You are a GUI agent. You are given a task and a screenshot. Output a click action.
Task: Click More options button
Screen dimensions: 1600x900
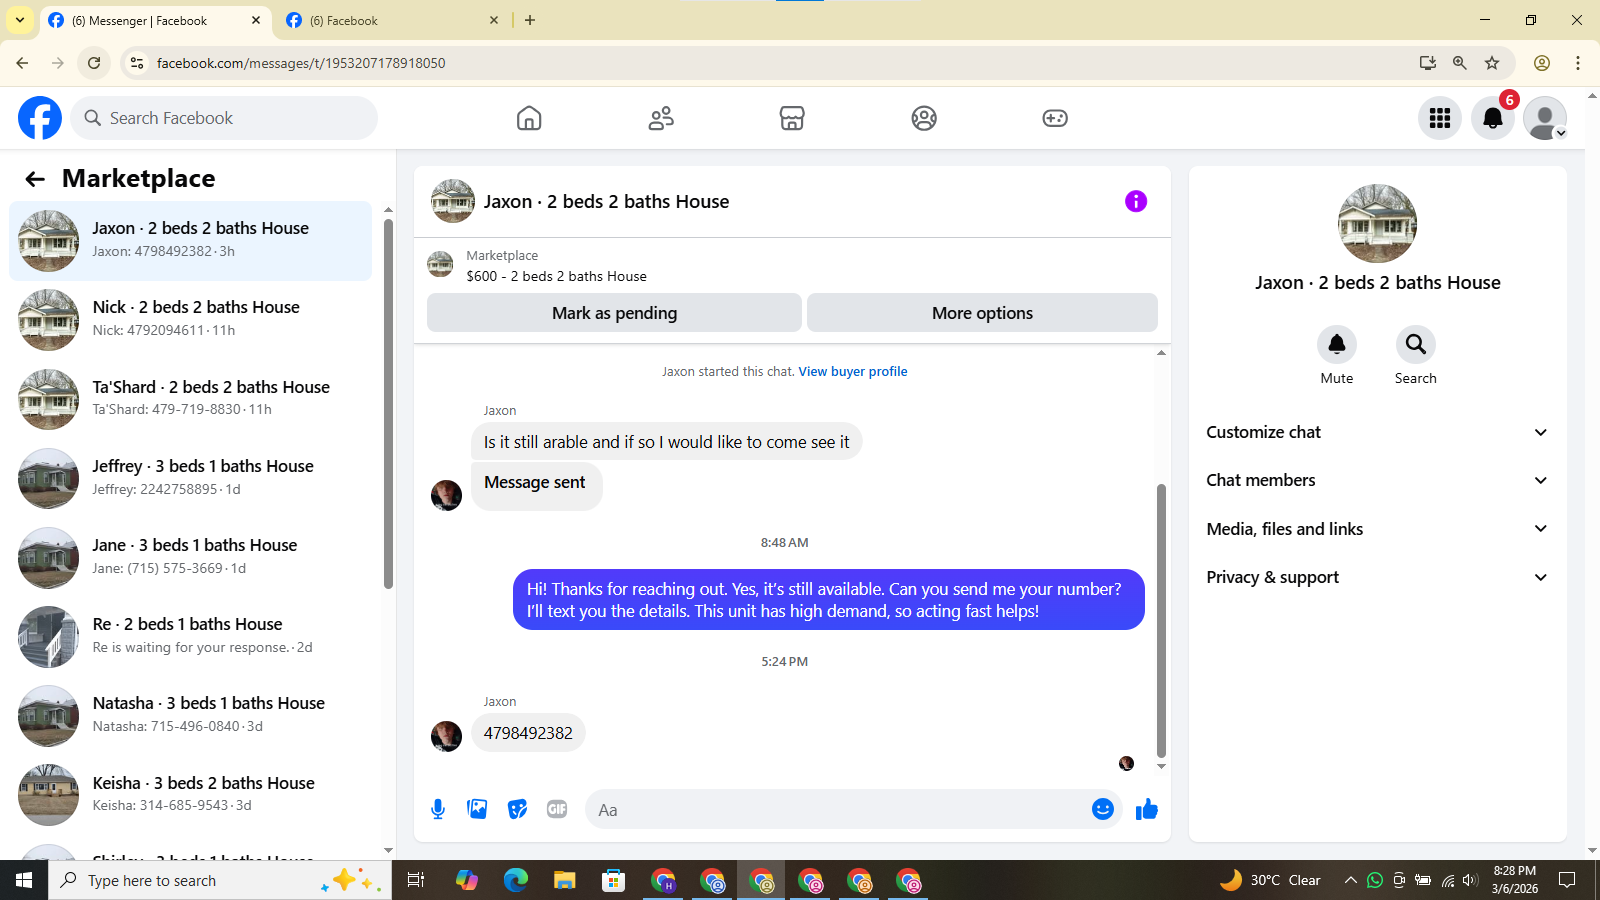tap(982, 313)
